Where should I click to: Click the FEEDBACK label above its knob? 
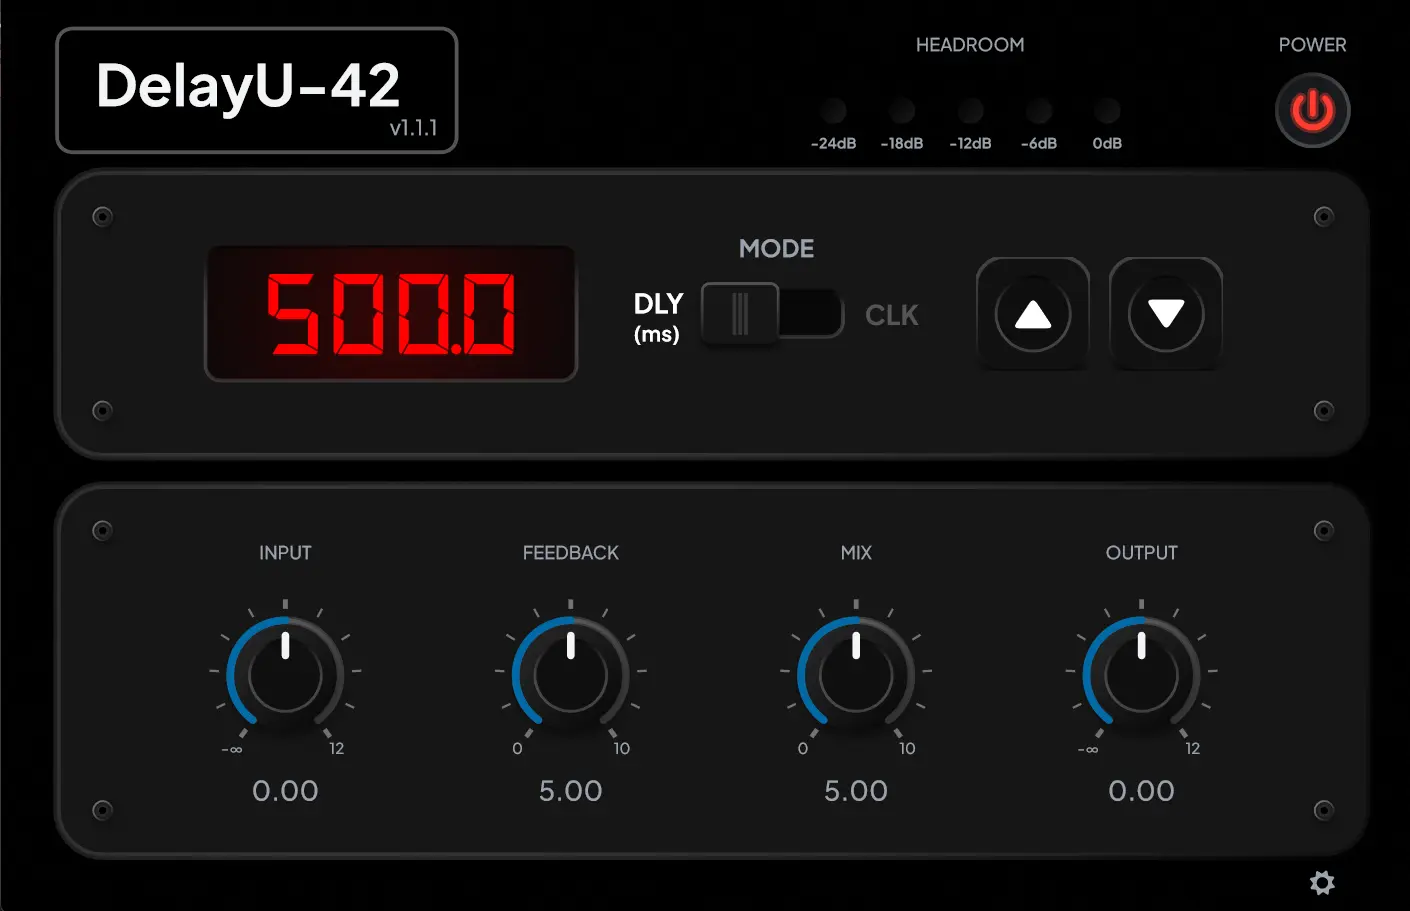pos(571,553)
